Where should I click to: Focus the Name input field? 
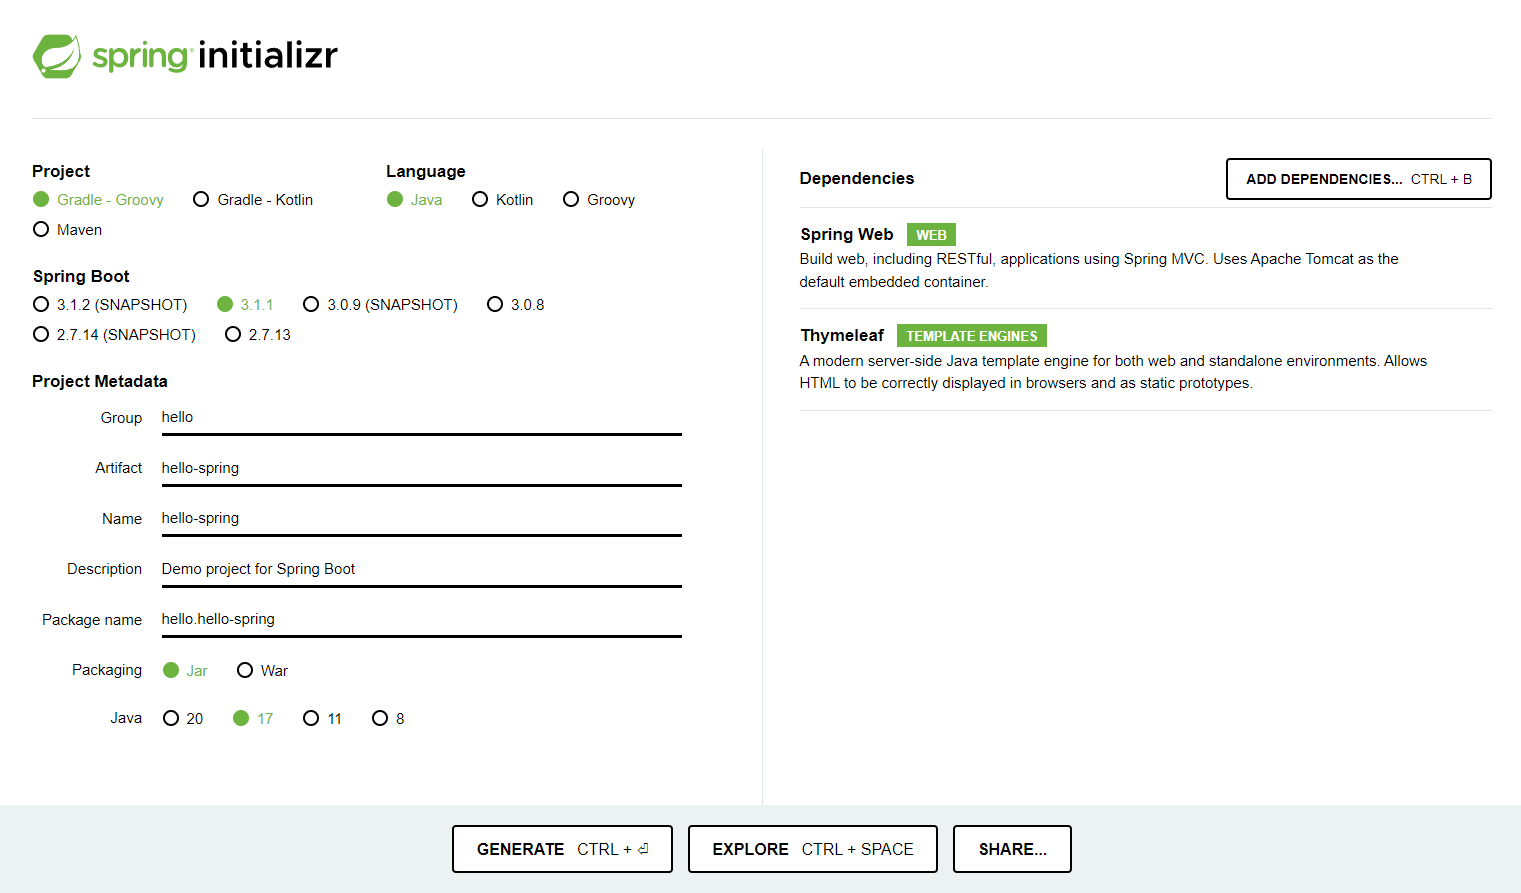click(x=421, y=519)
